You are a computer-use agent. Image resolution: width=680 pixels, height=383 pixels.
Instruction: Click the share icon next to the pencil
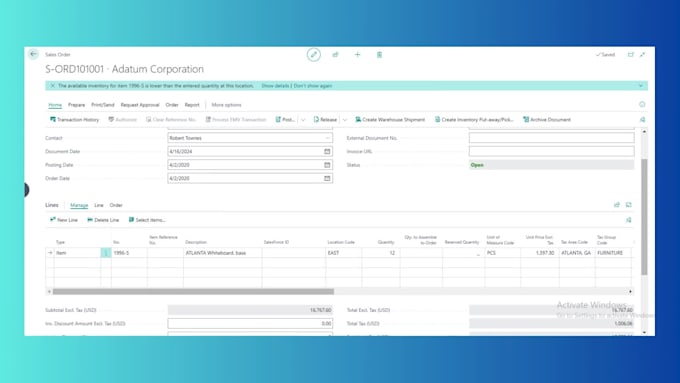tap(335, 55)
